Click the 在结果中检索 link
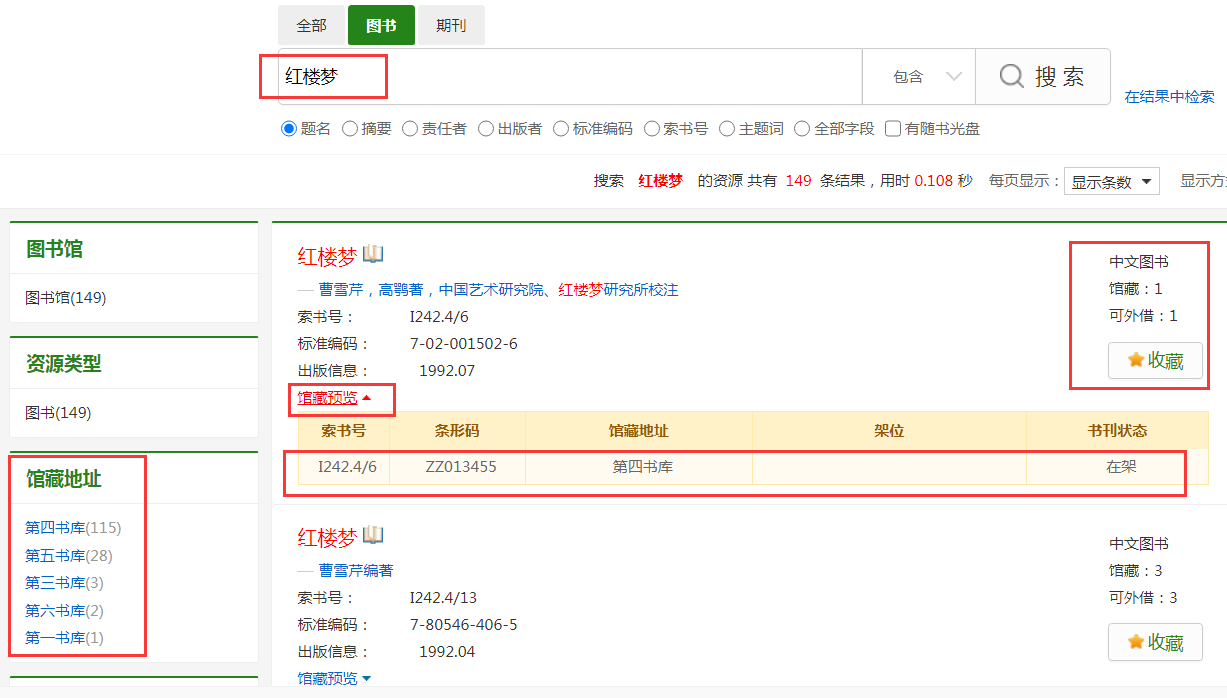Image resolution: width=1227 pixels, height=698 pixels. coord(1169,97)
